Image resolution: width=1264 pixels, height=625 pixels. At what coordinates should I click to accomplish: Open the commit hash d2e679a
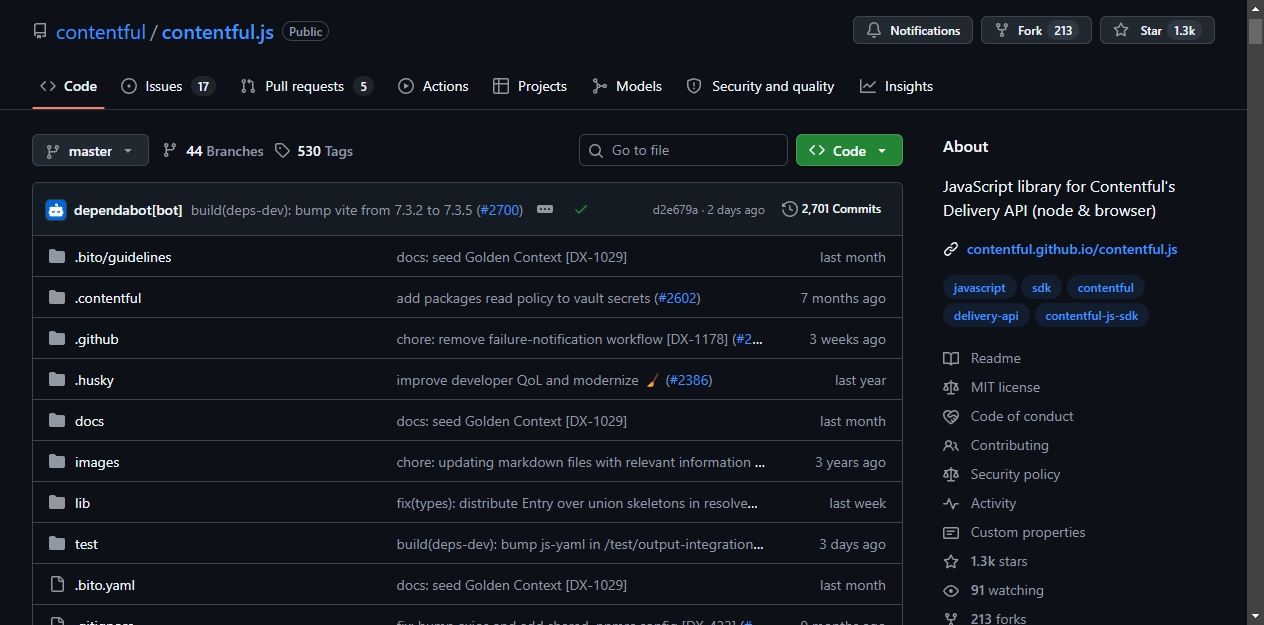click(x=675, y=210)
